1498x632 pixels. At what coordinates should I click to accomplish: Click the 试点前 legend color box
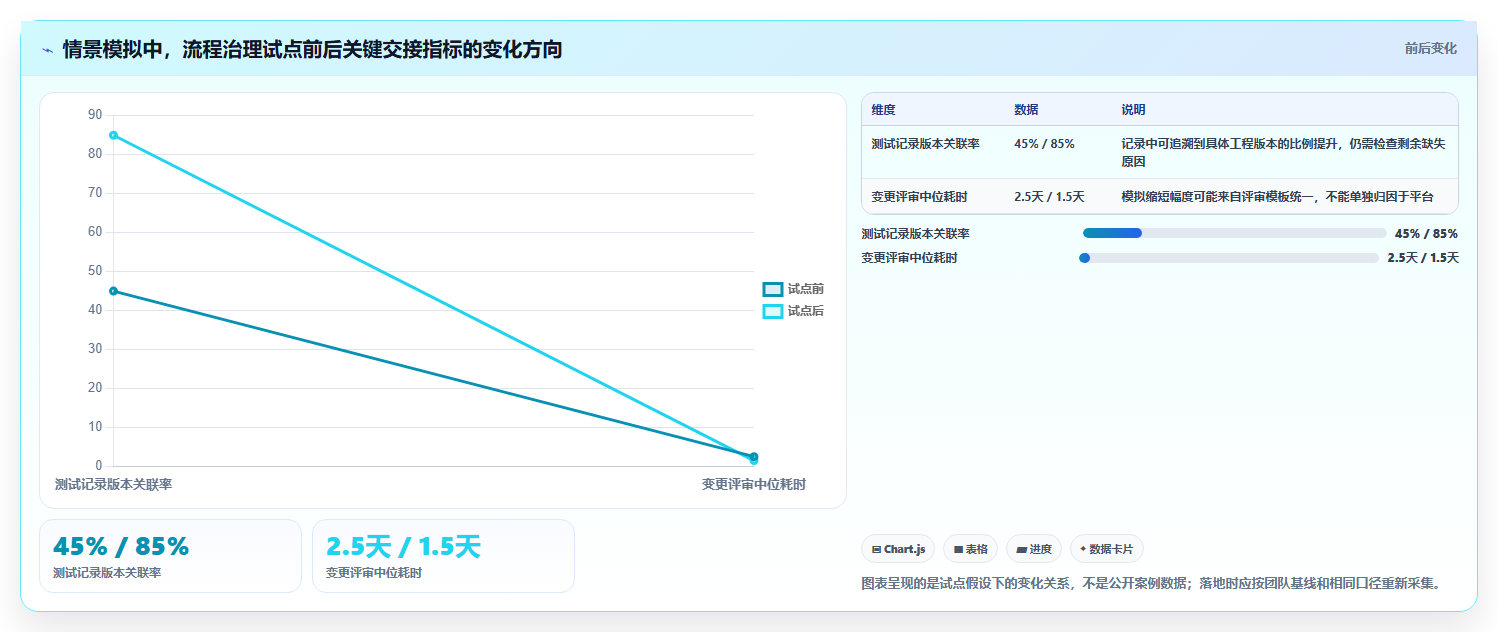772,289
